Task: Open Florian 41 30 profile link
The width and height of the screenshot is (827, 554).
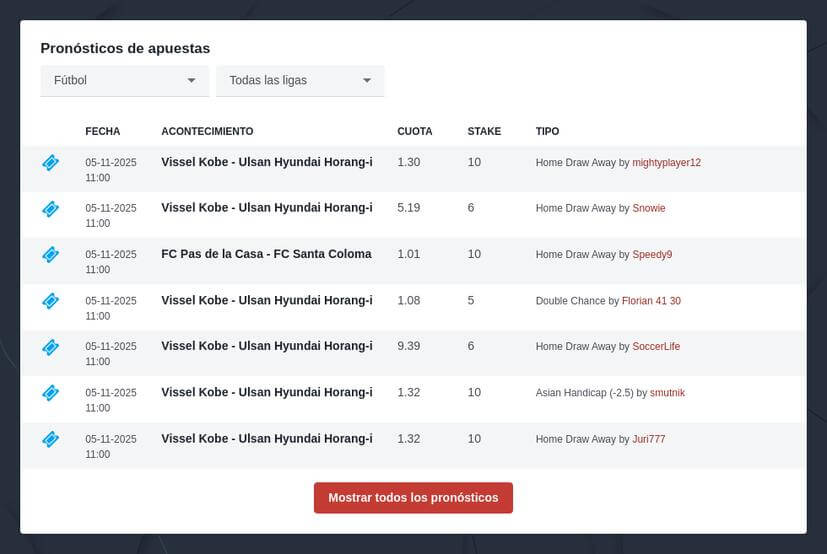Action: (x=651, y=301)
